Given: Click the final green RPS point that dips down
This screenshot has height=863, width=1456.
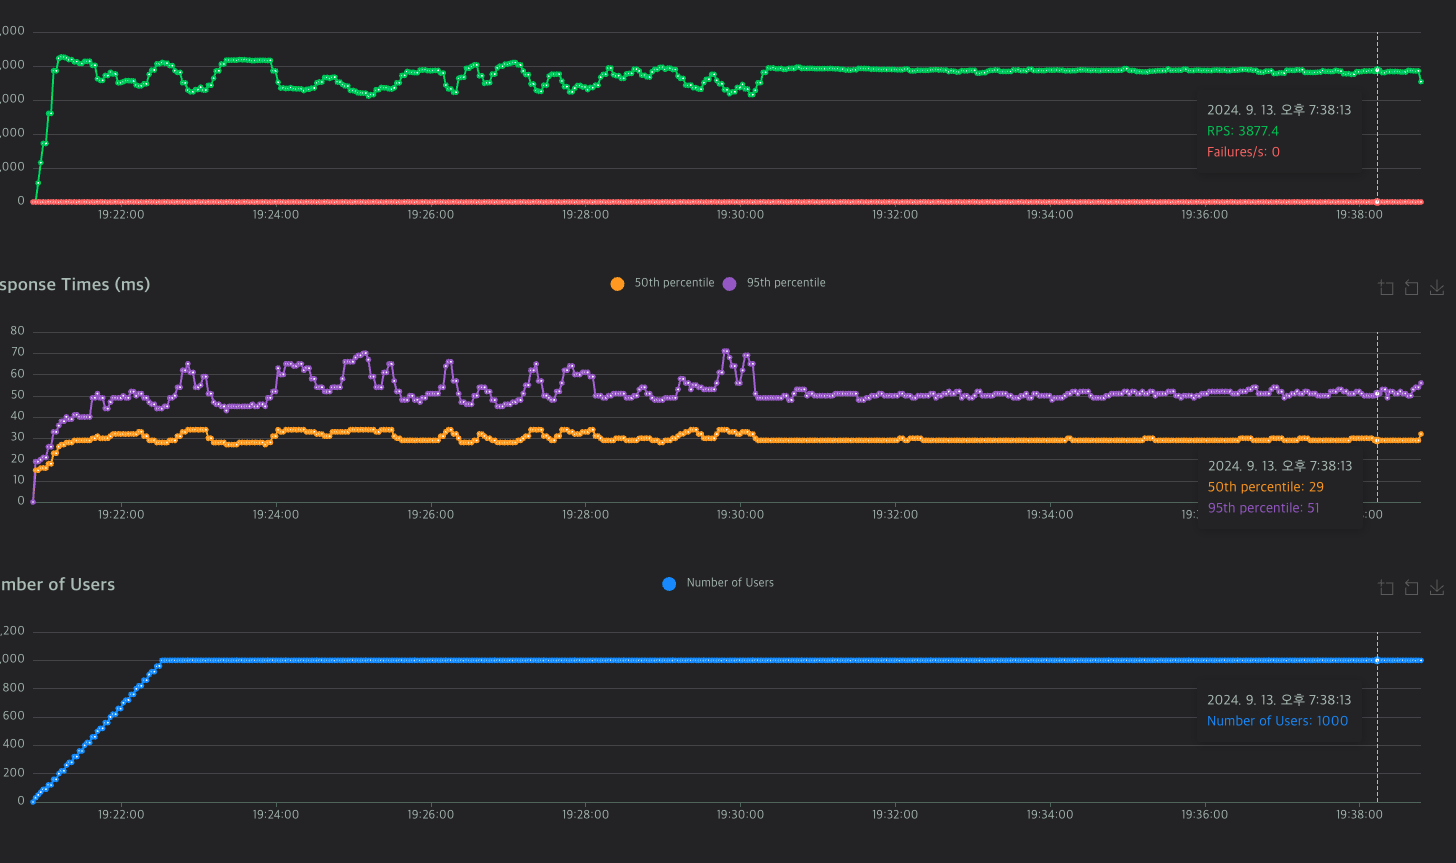Looking at the screenshot, I should [x=1421, y=81].
